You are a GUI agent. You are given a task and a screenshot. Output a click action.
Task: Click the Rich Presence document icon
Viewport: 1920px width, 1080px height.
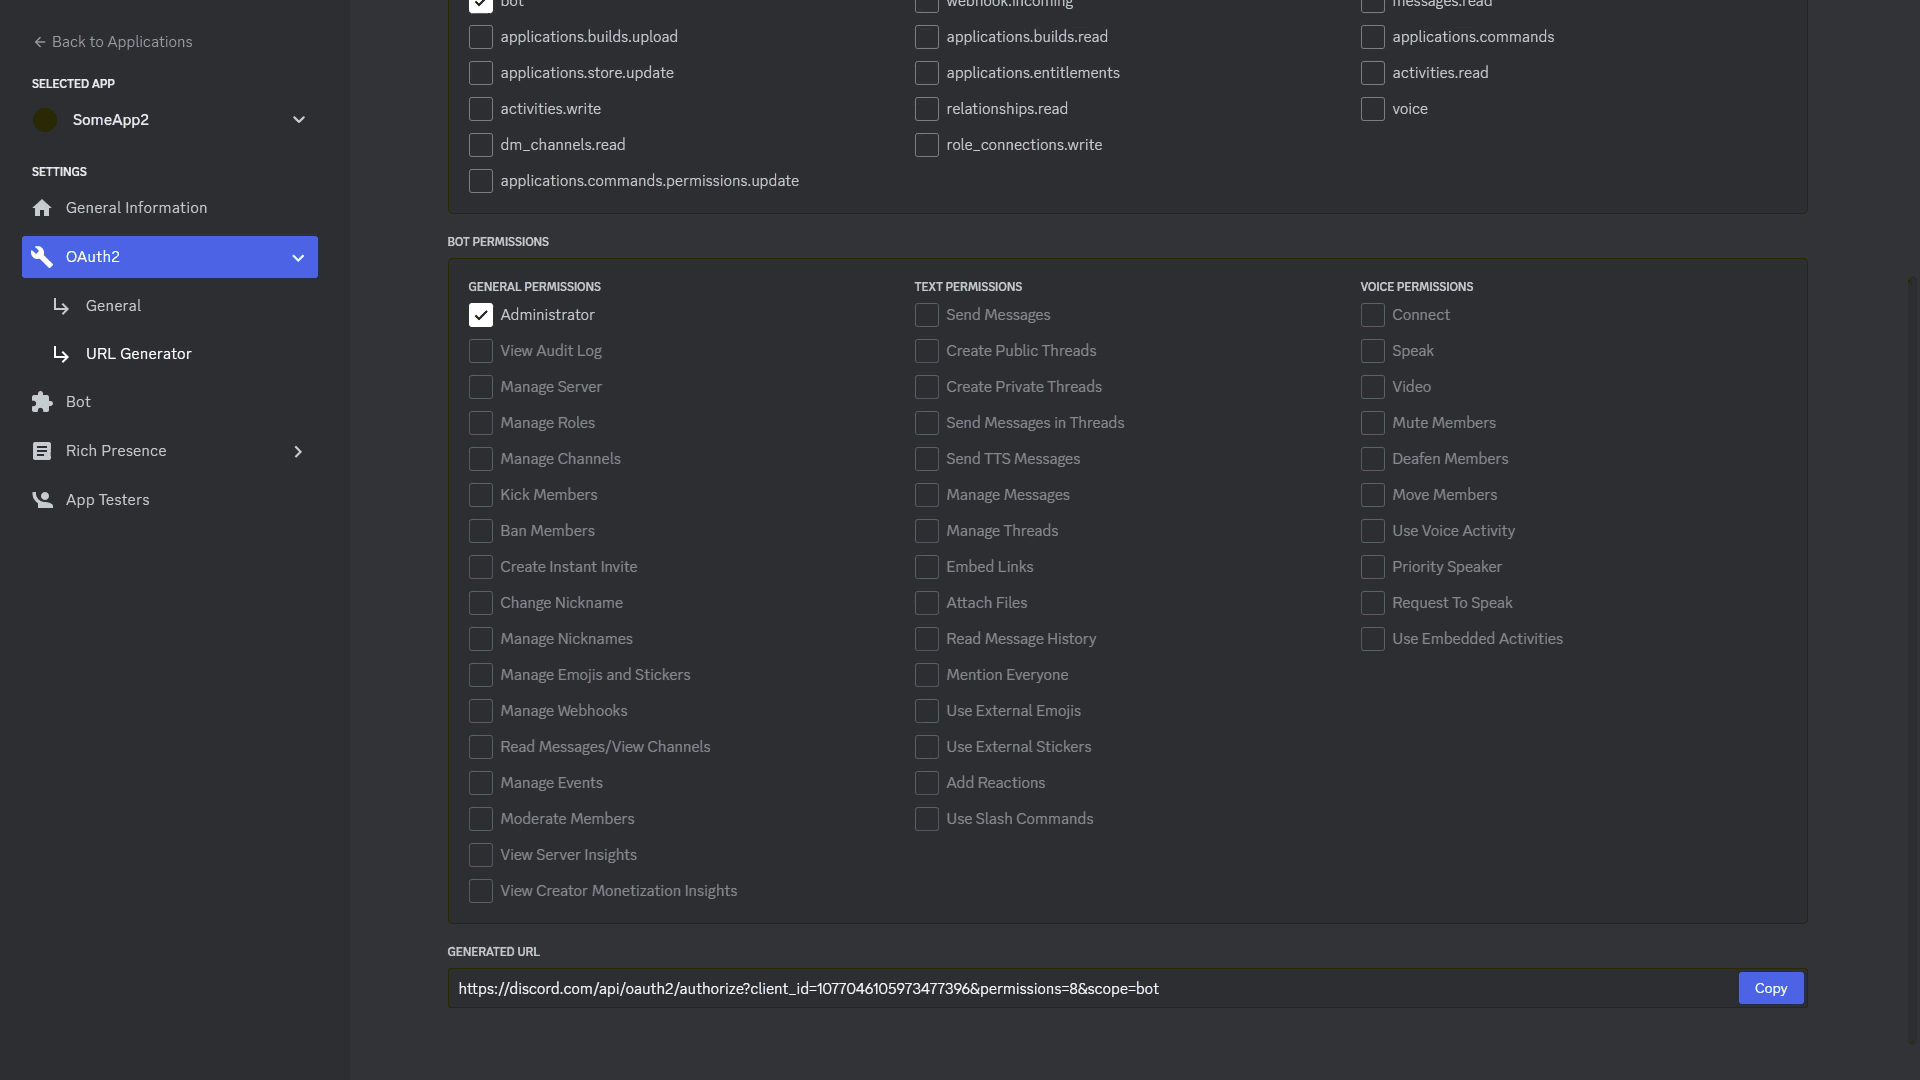pyautogui.click(x=42, y=451)
